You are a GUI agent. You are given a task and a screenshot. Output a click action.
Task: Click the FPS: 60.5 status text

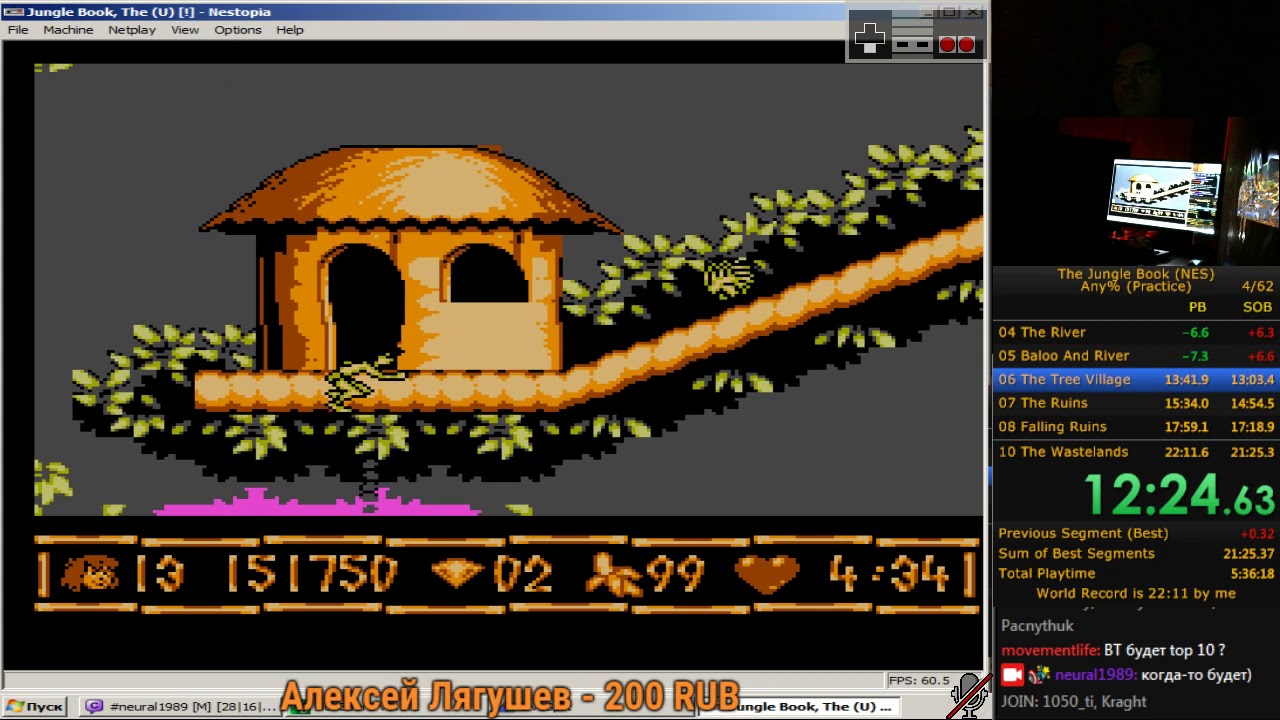point(918,680)
